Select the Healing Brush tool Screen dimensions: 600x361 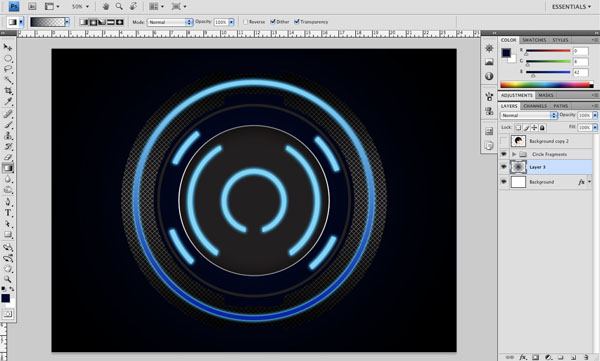8,114
